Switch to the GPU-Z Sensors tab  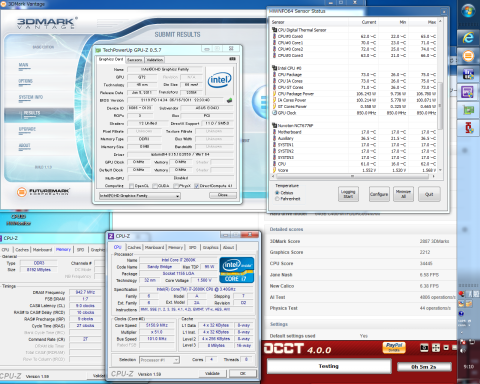pos(135,60)
